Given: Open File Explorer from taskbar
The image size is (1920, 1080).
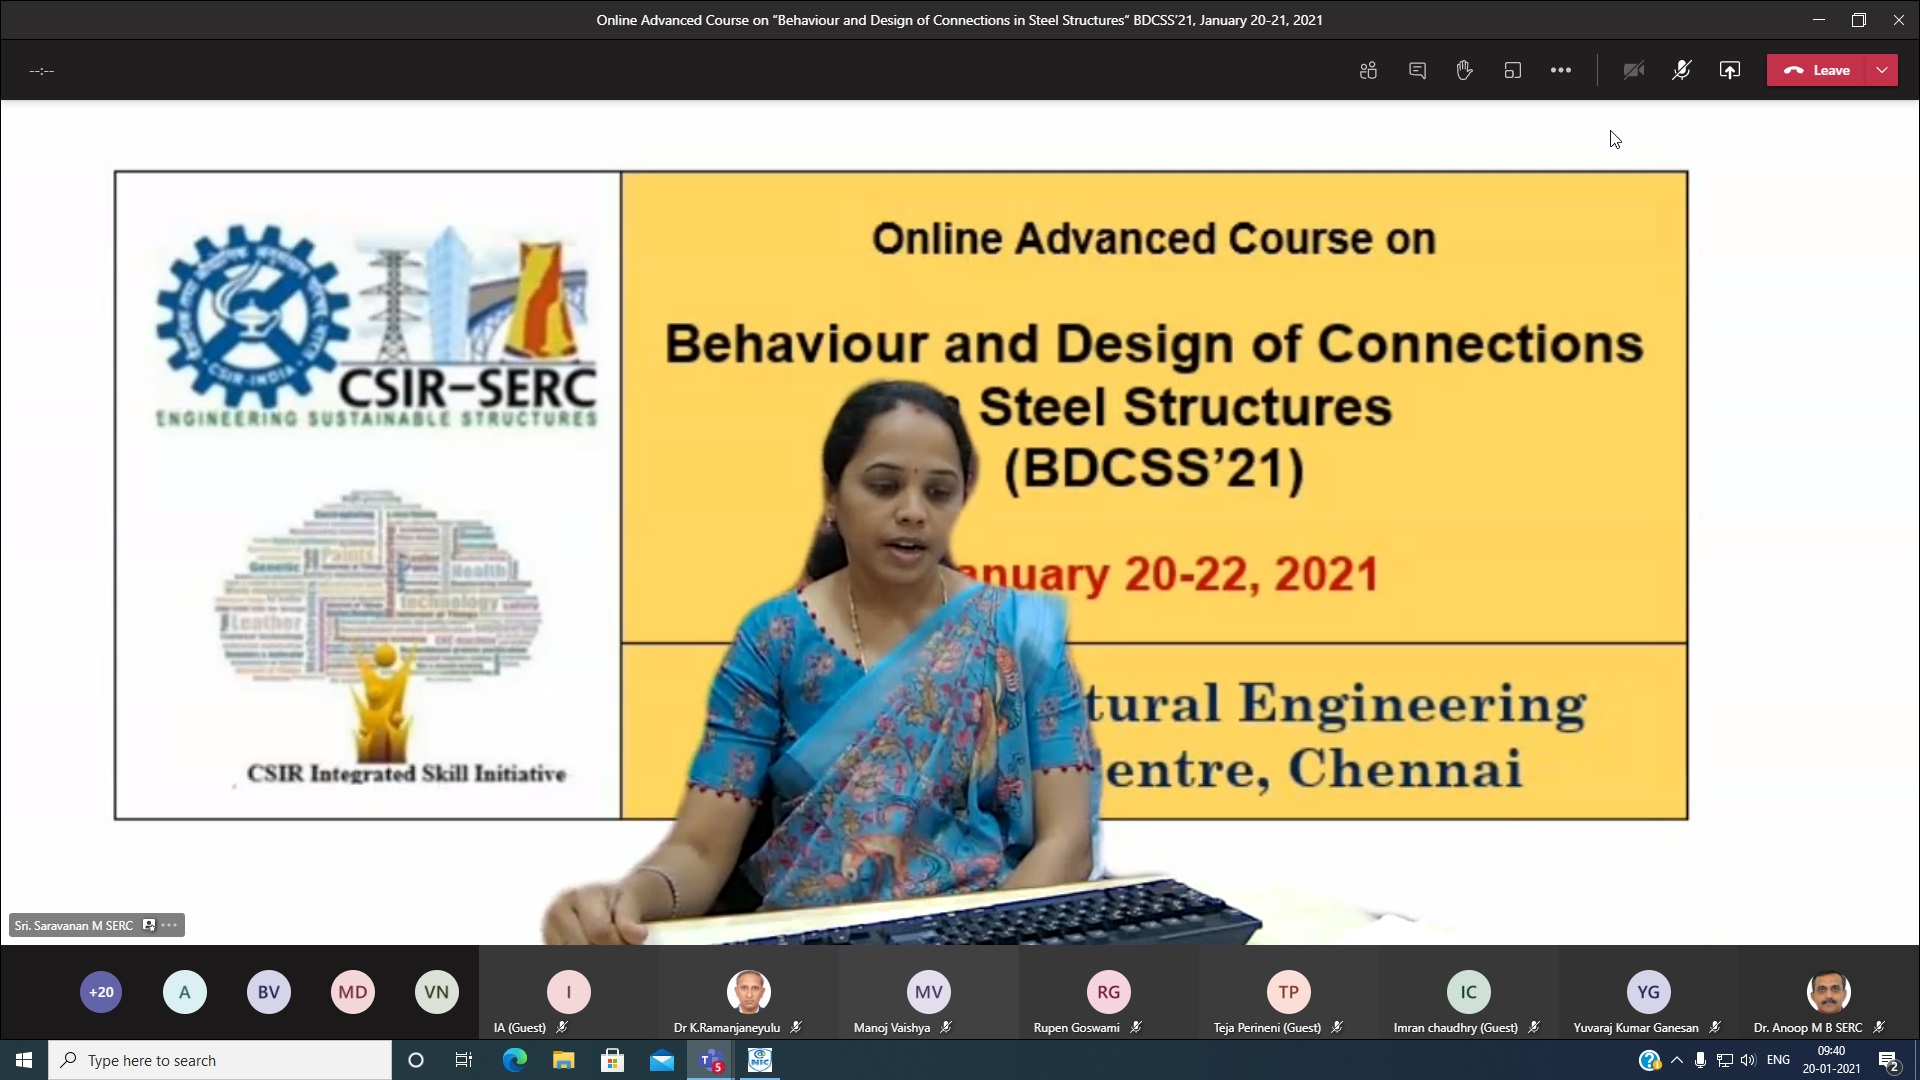Looking at the screenshot, I should 563,1060.
